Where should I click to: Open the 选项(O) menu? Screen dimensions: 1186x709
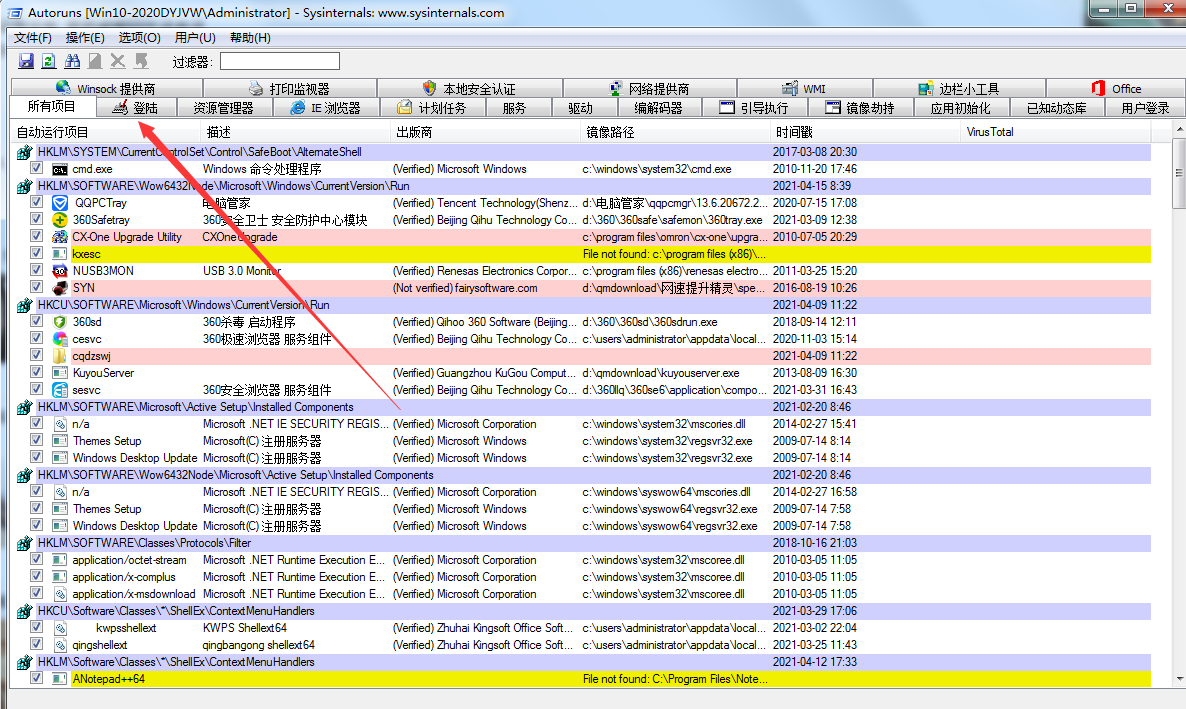click(x=139, y=38)
